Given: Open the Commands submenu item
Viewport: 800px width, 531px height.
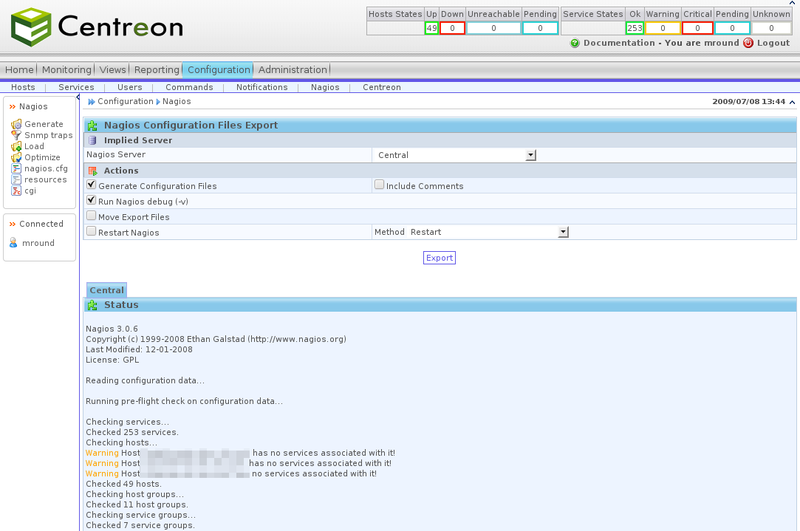Looking at the screenshot, I should [x=189, y=87].
